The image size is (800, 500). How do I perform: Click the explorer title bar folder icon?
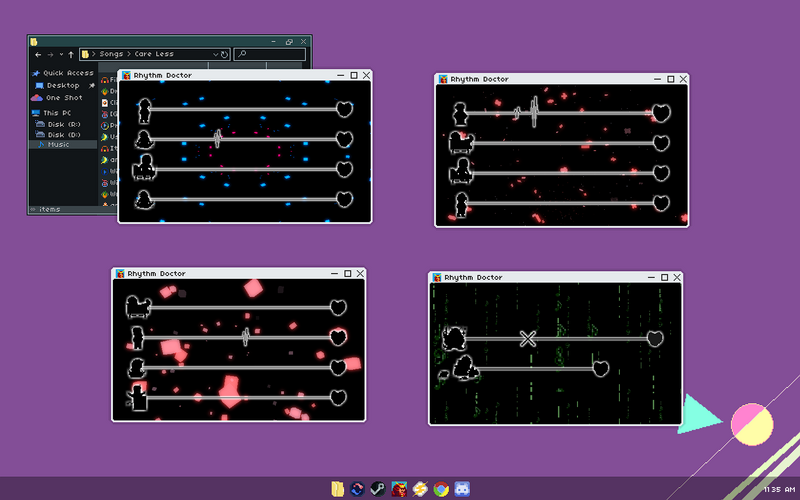click(34, 41)
